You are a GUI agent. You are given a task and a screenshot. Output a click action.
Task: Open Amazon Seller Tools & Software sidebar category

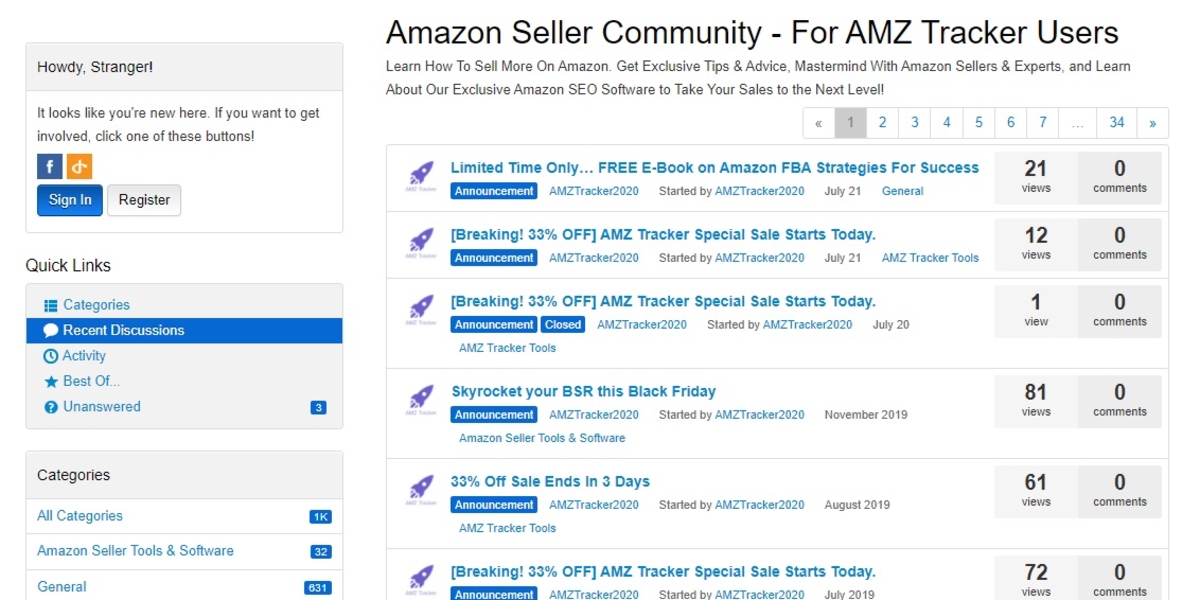pos(135,551)
